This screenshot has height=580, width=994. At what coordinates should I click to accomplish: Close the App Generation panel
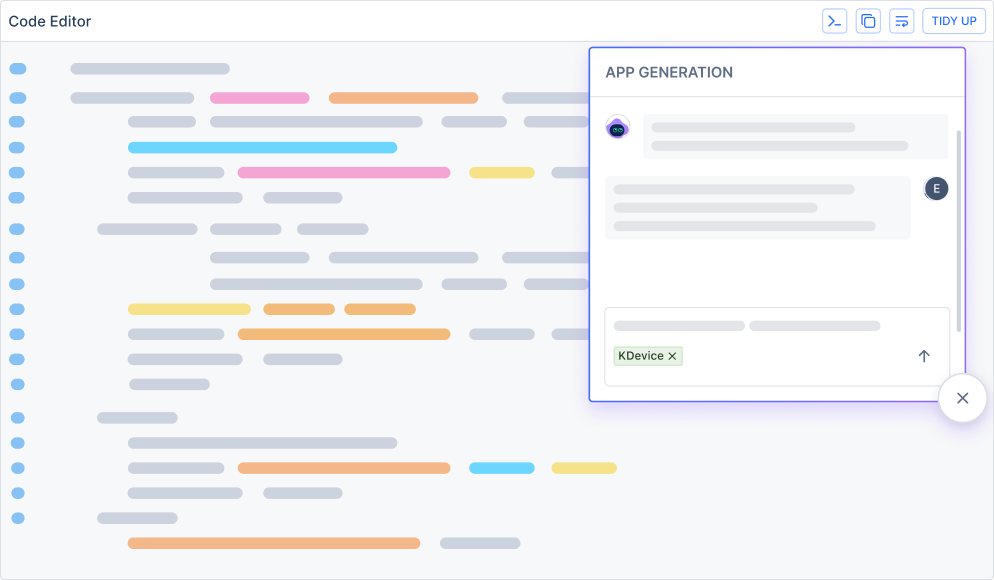(962, 398)
